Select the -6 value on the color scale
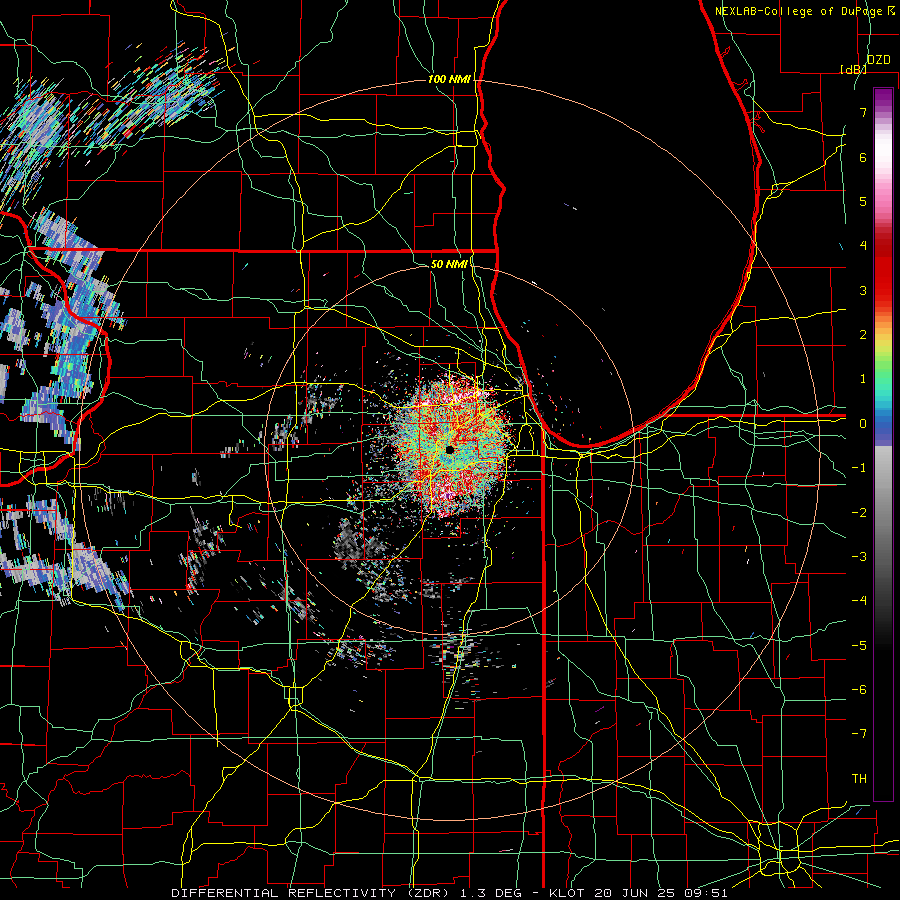Viewport: 900px width, 900px height. click(859, 690)
